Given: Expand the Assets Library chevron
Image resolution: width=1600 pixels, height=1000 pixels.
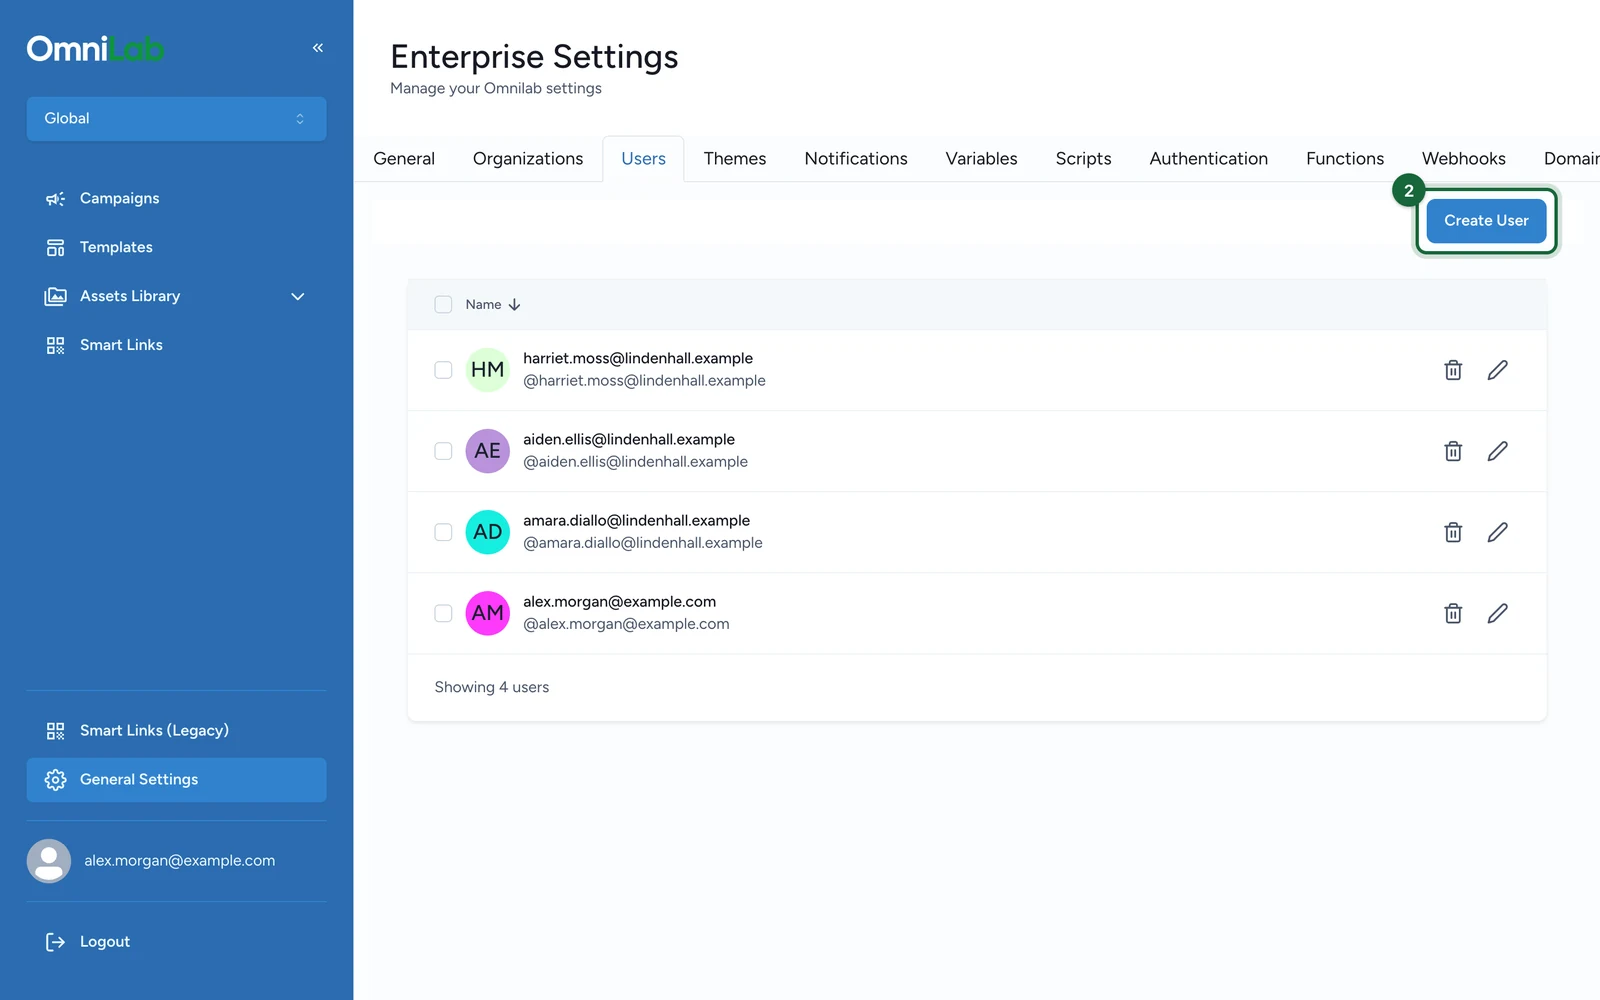Looking at the screenshot, I should click(297, 297).
